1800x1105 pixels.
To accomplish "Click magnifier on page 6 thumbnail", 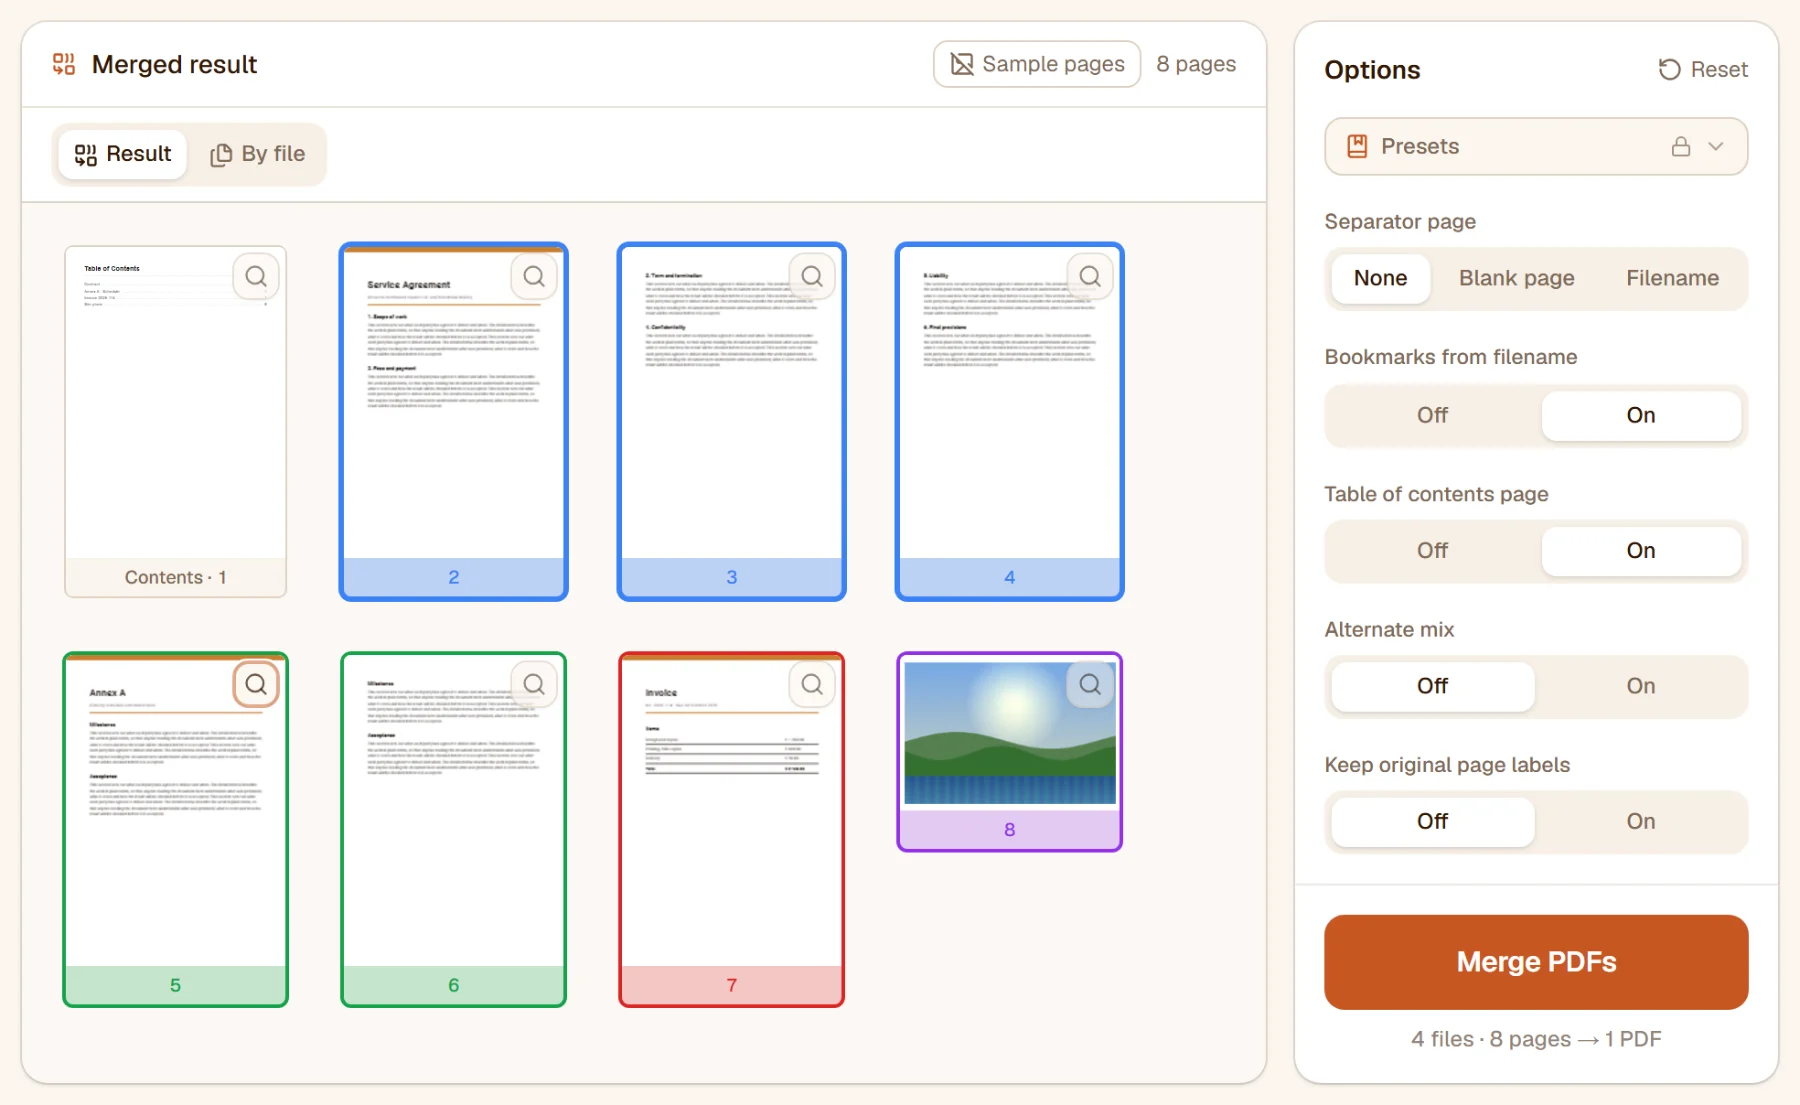I will [x=534, y=684].
